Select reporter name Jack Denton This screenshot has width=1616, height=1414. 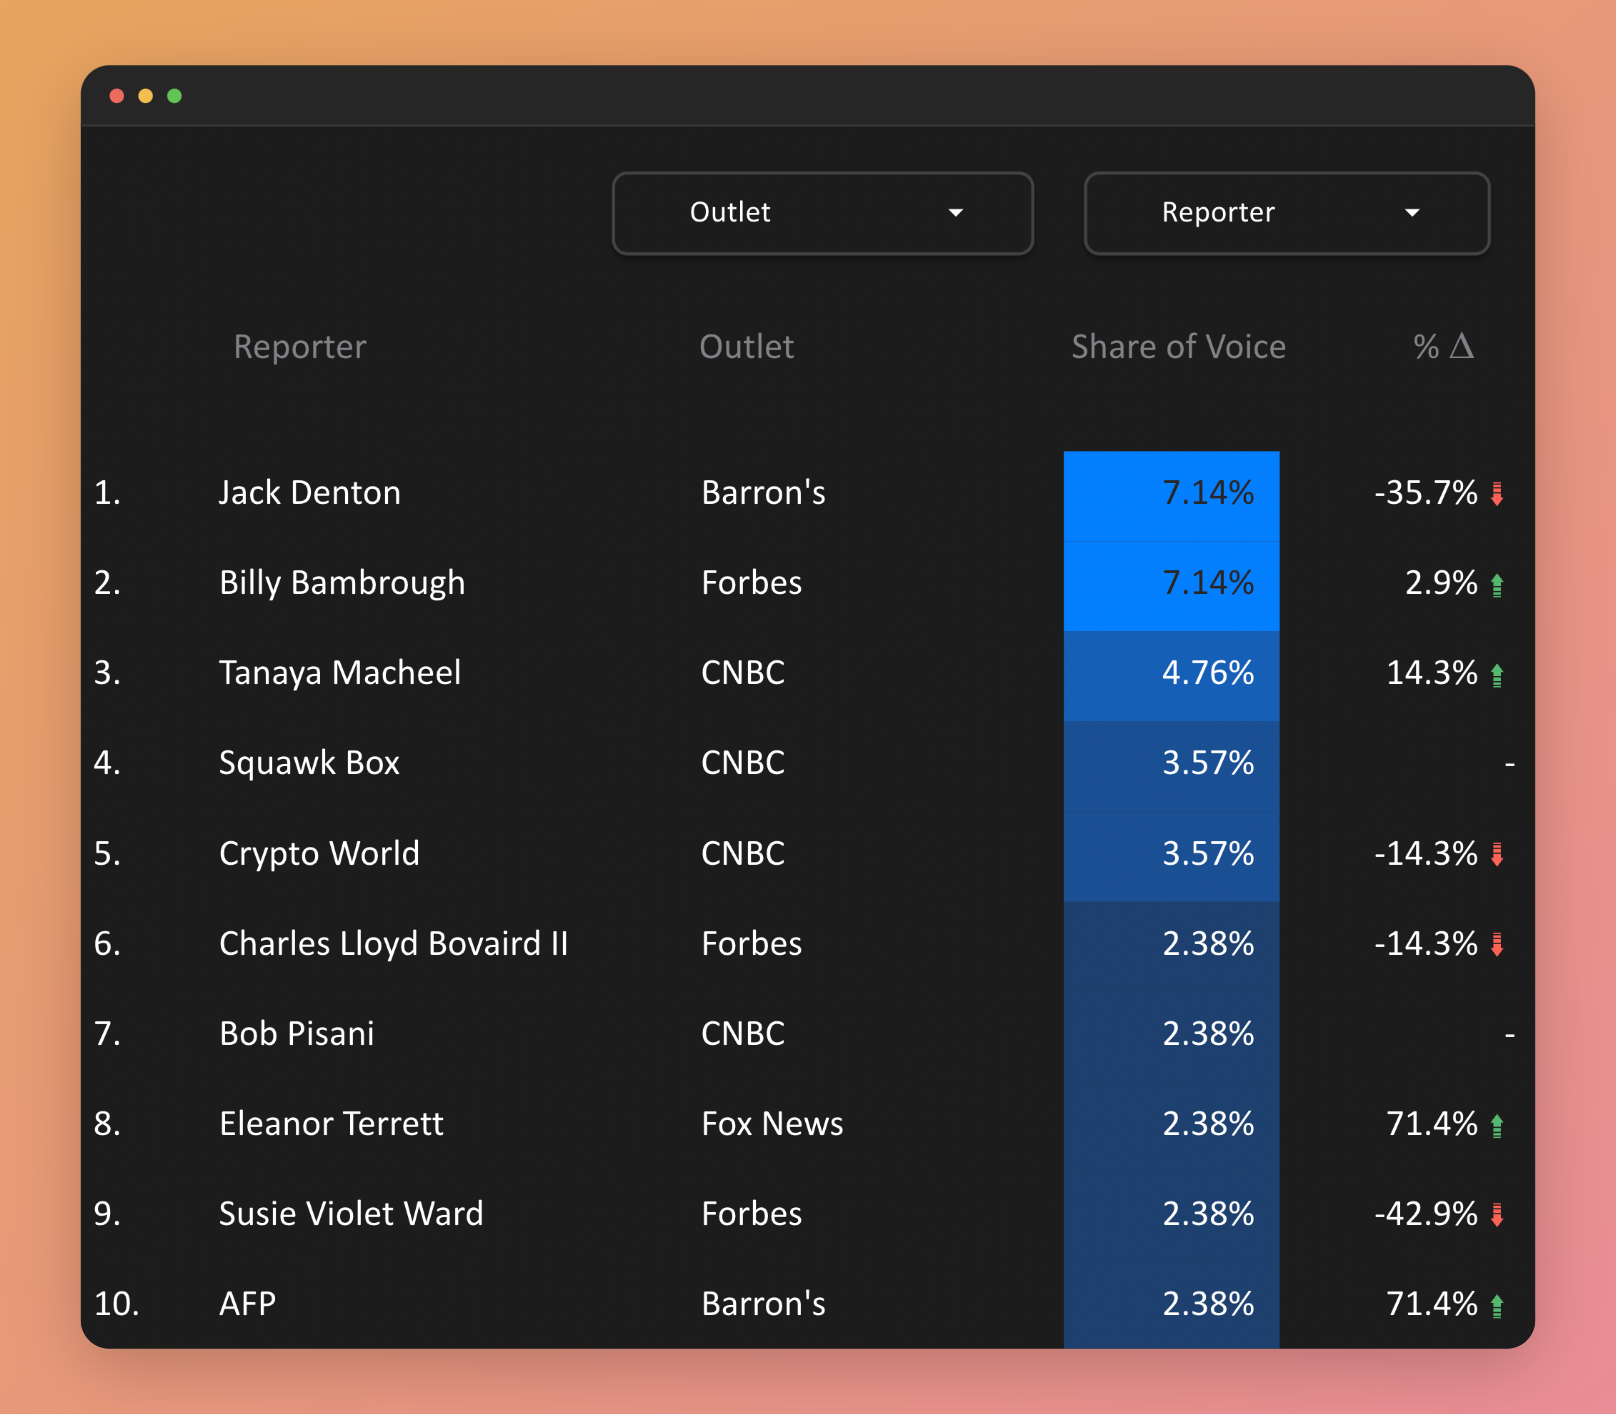coord(309,493)
